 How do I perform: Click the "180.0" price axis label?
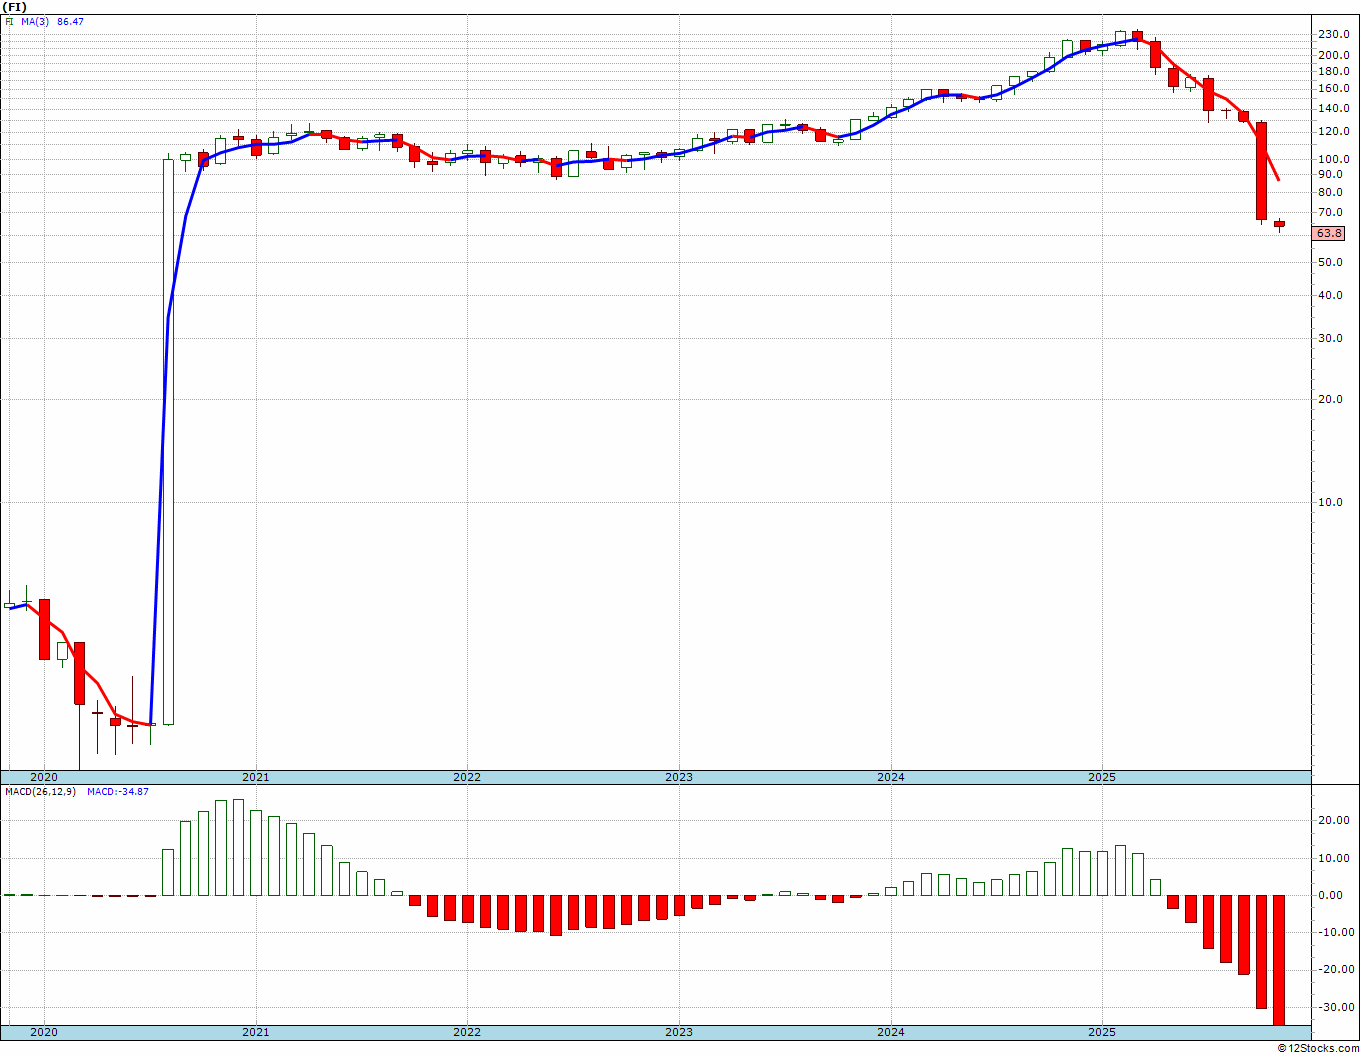pyautogui.click(x=1334, y=71)
